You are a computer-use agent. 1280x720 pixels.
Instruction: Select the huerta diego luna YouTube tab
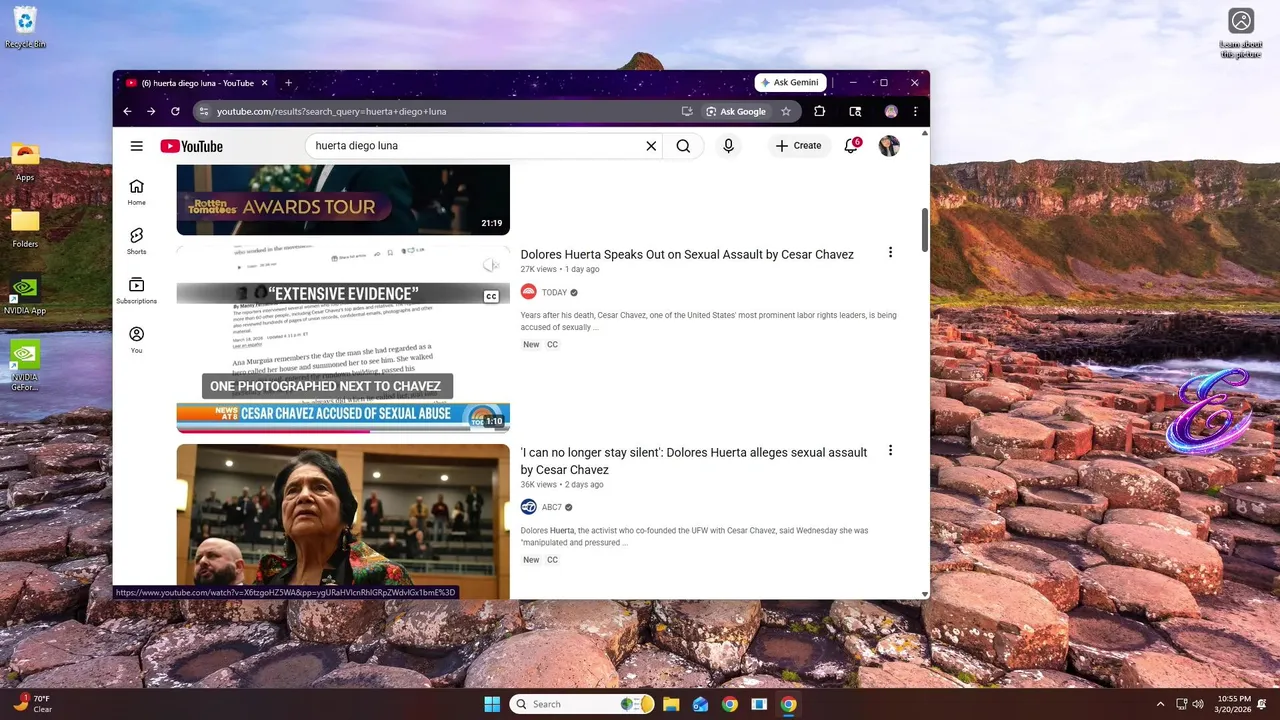(x=197, y=83)
